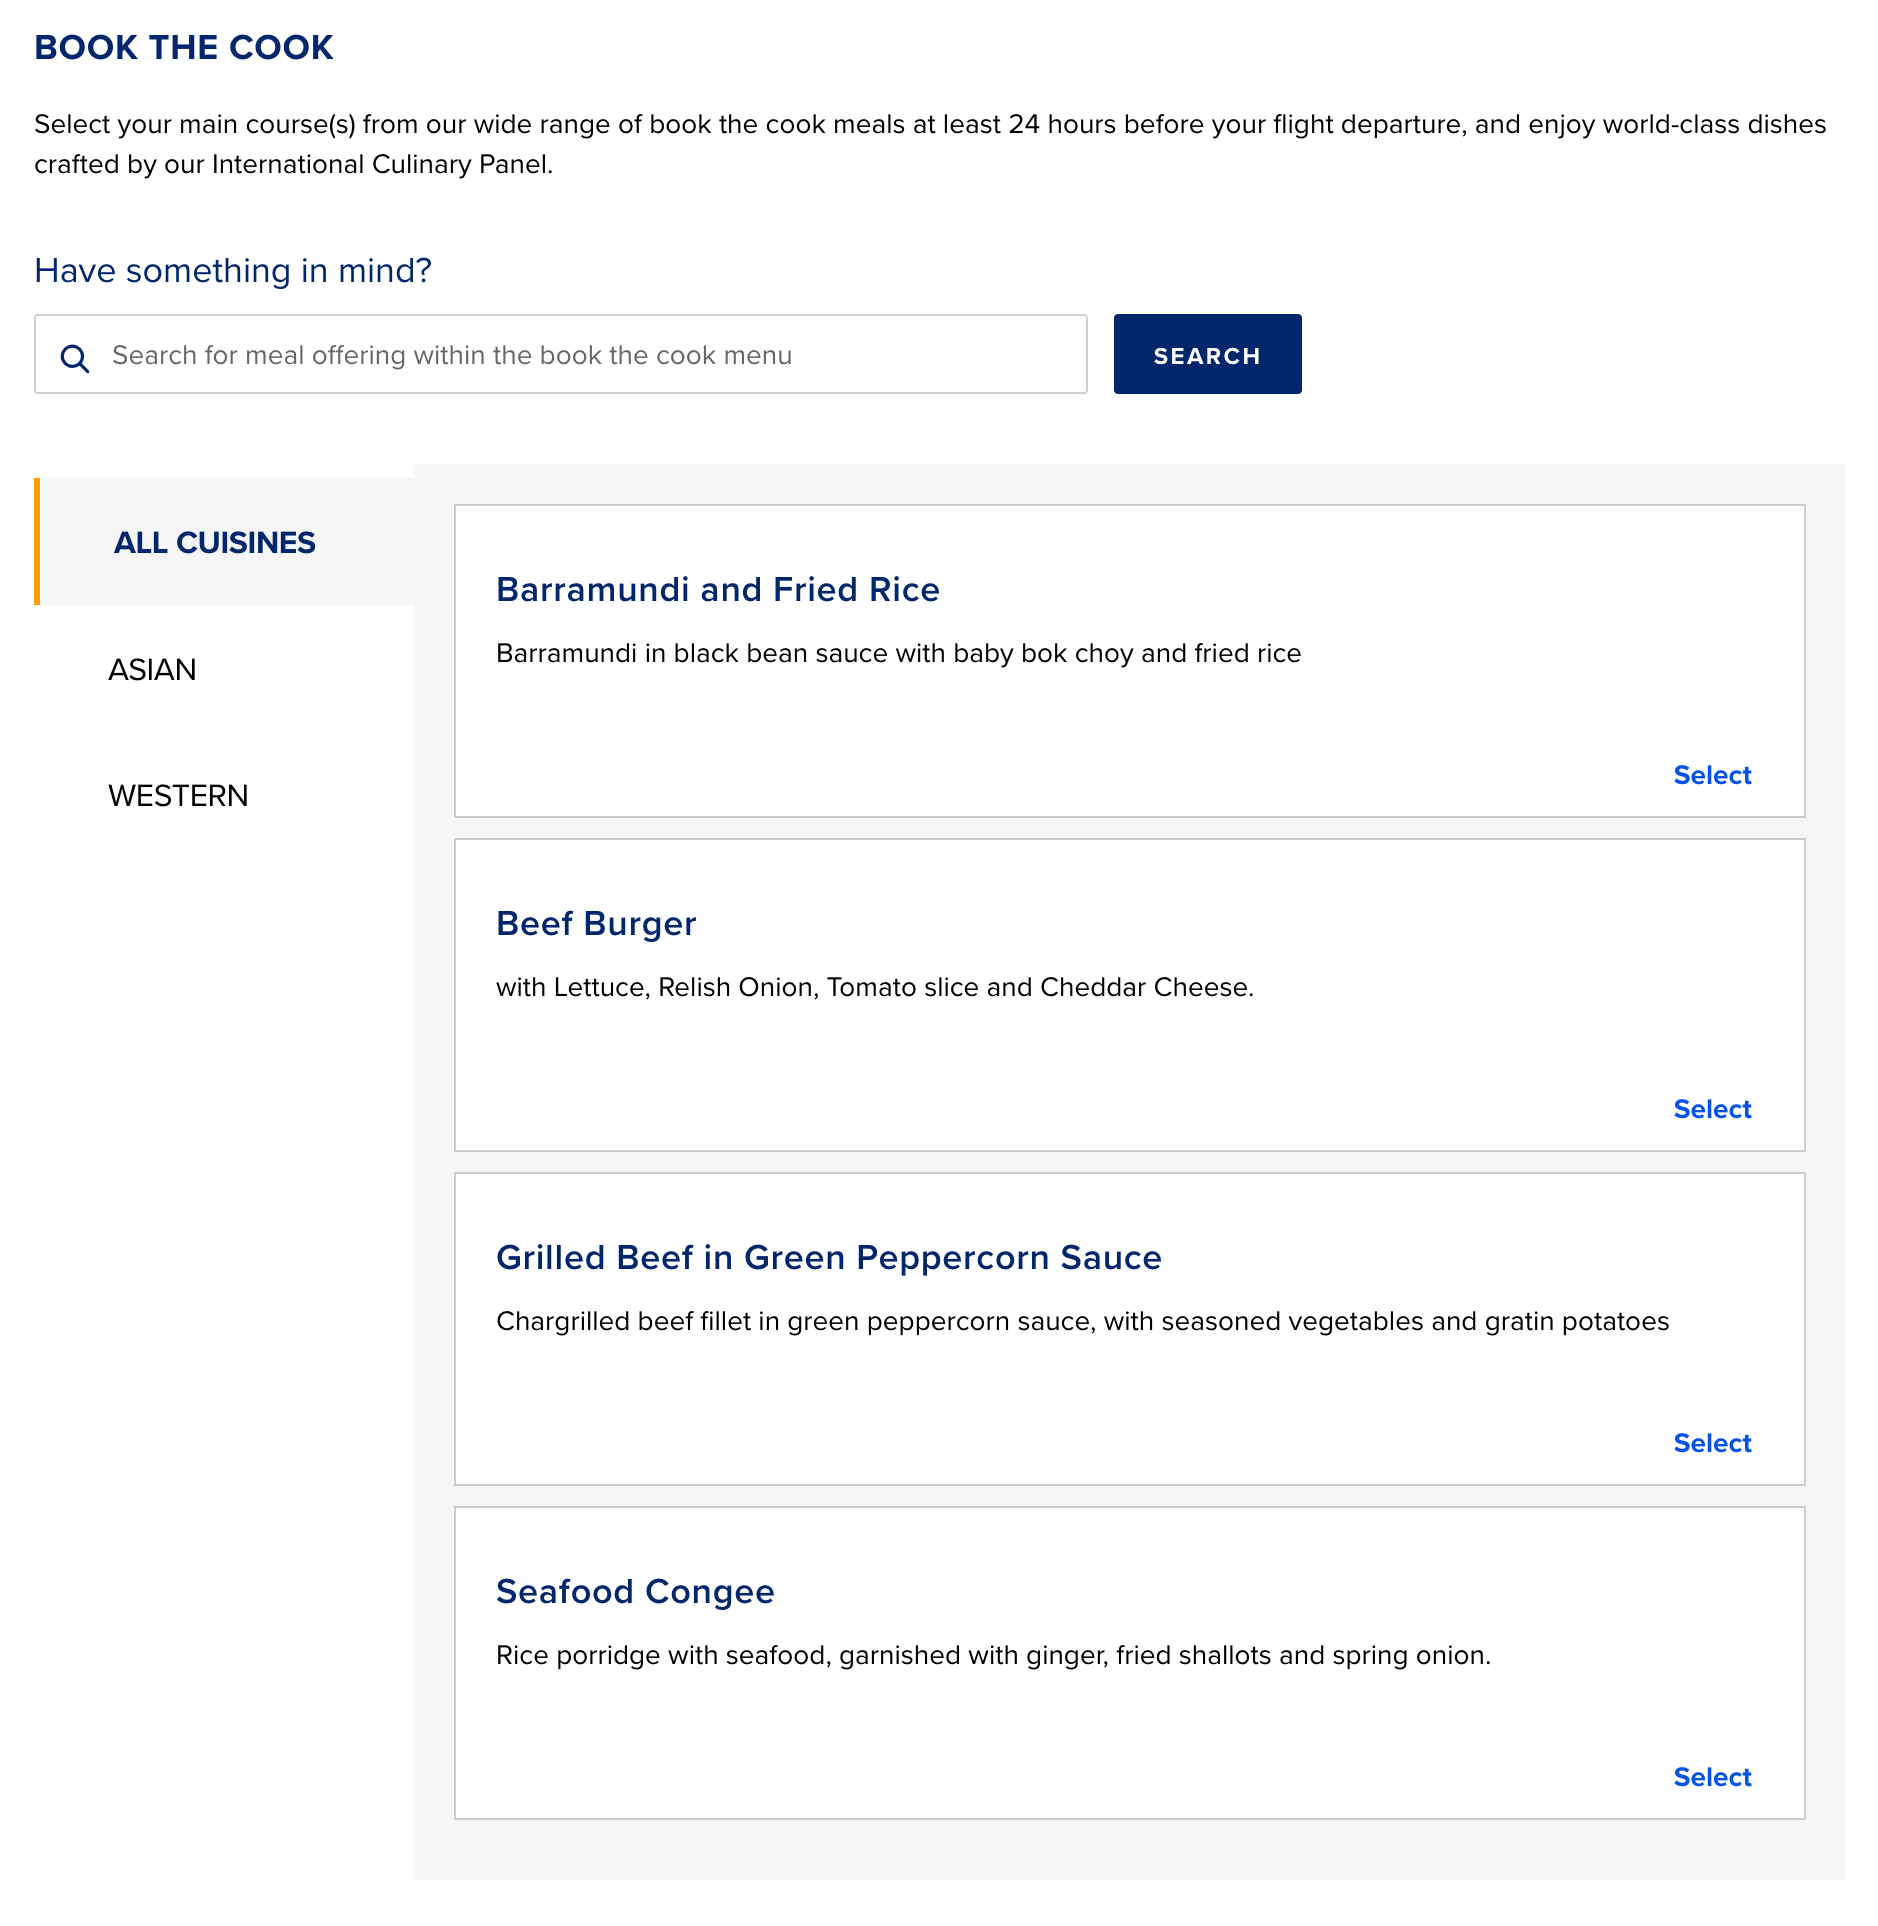Switch to the ASIAN cuisine tab
Viewport: 1878px width, 1926px height.
[152, 669]
